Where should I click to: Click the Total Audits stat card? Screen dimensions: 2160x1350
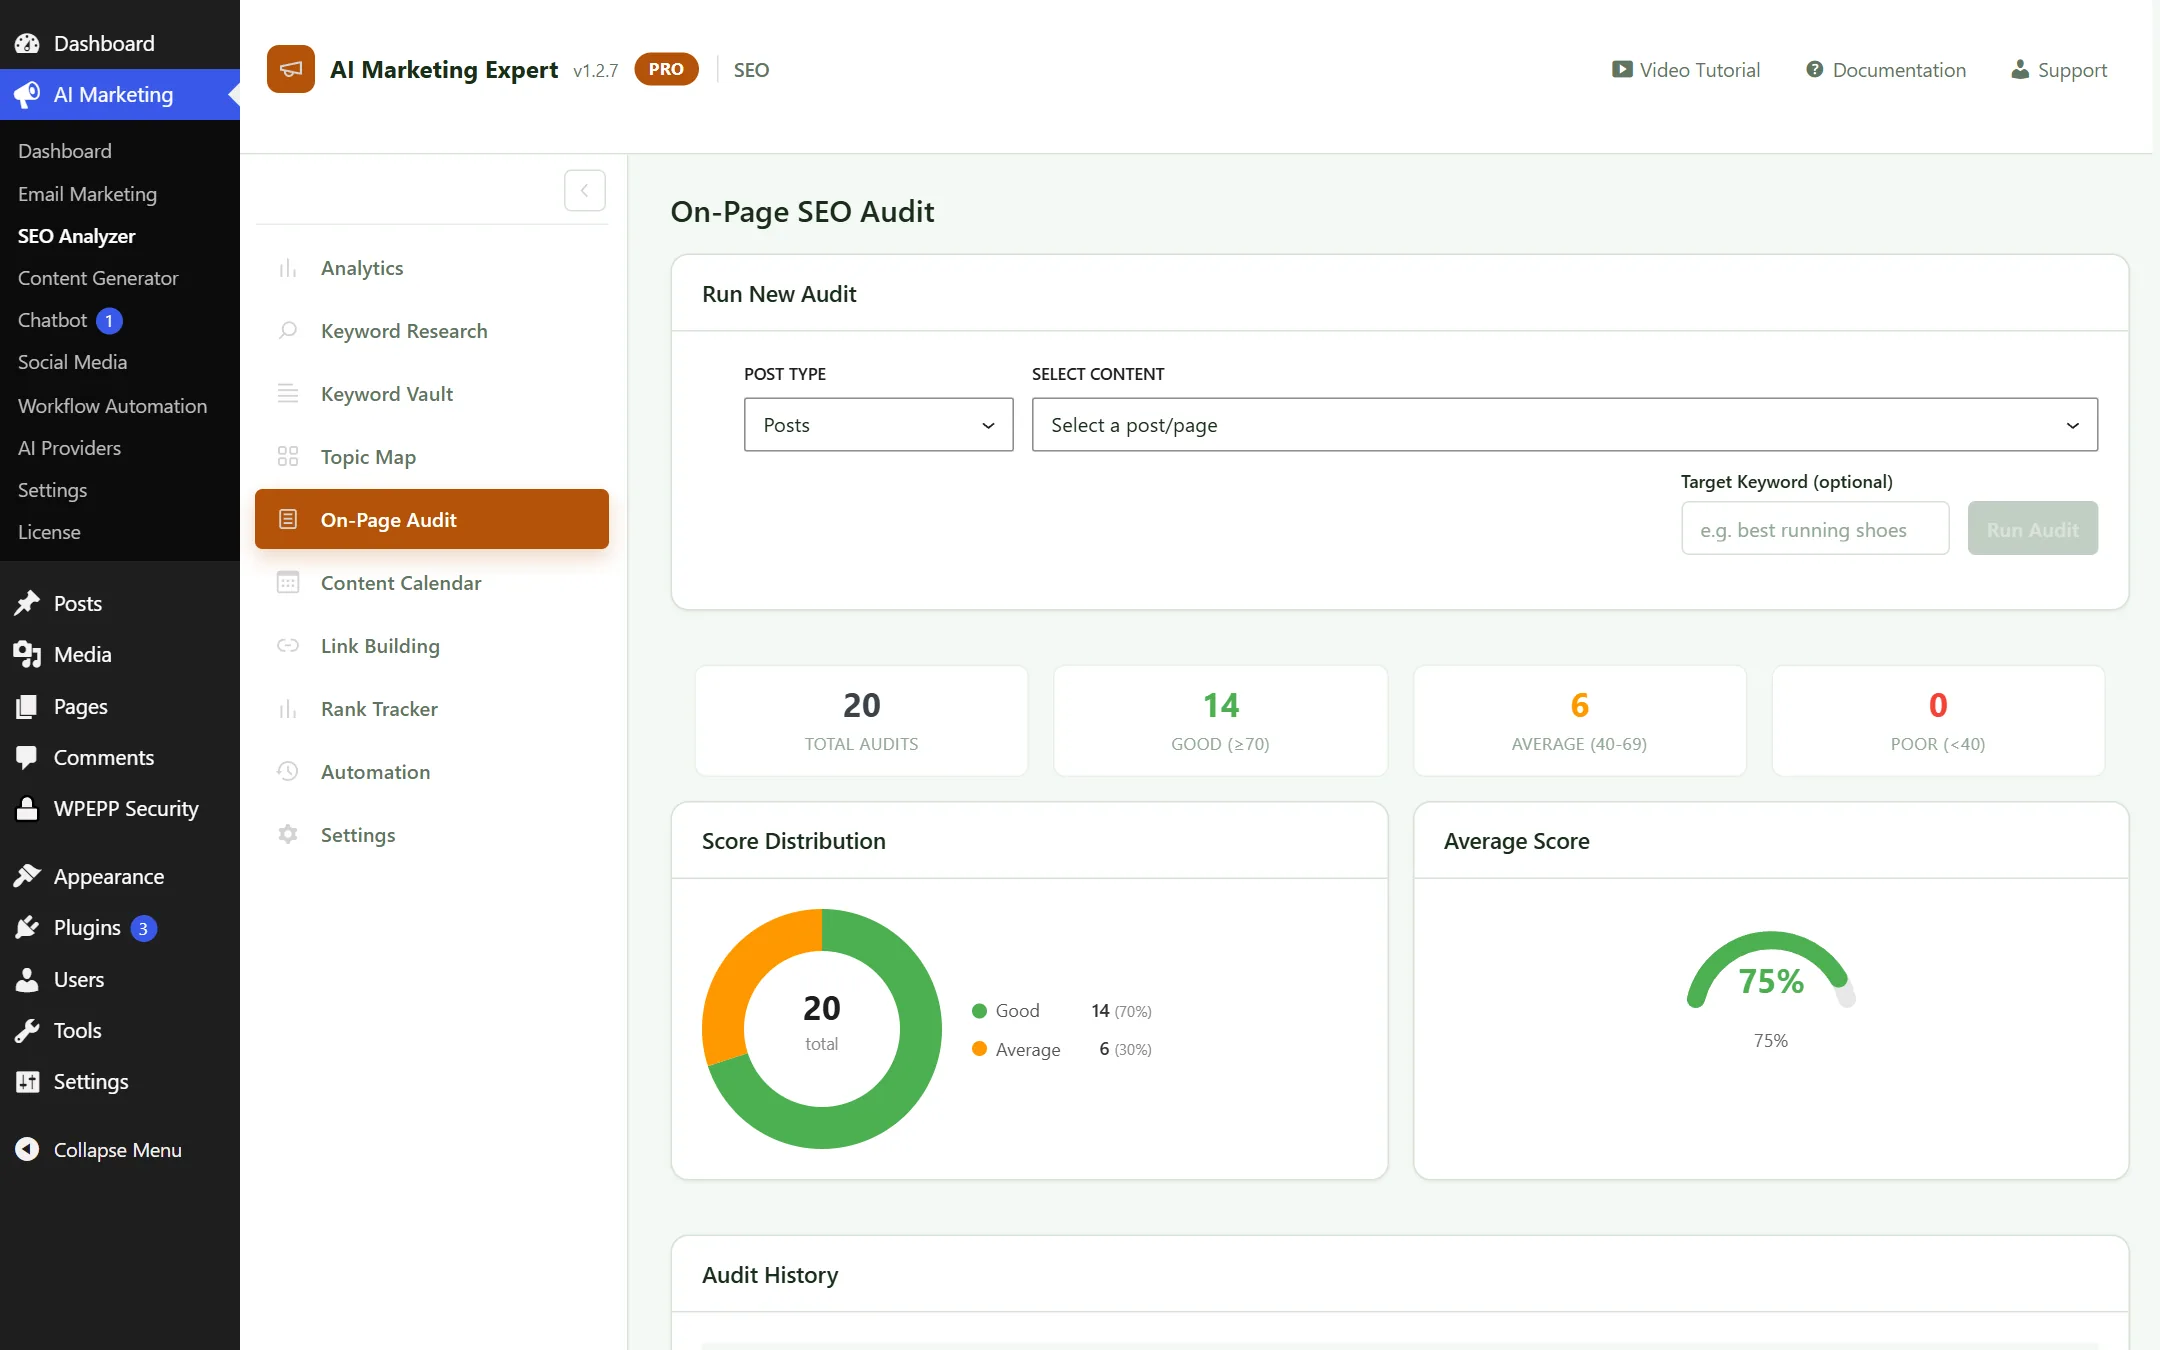coord(861,721)
